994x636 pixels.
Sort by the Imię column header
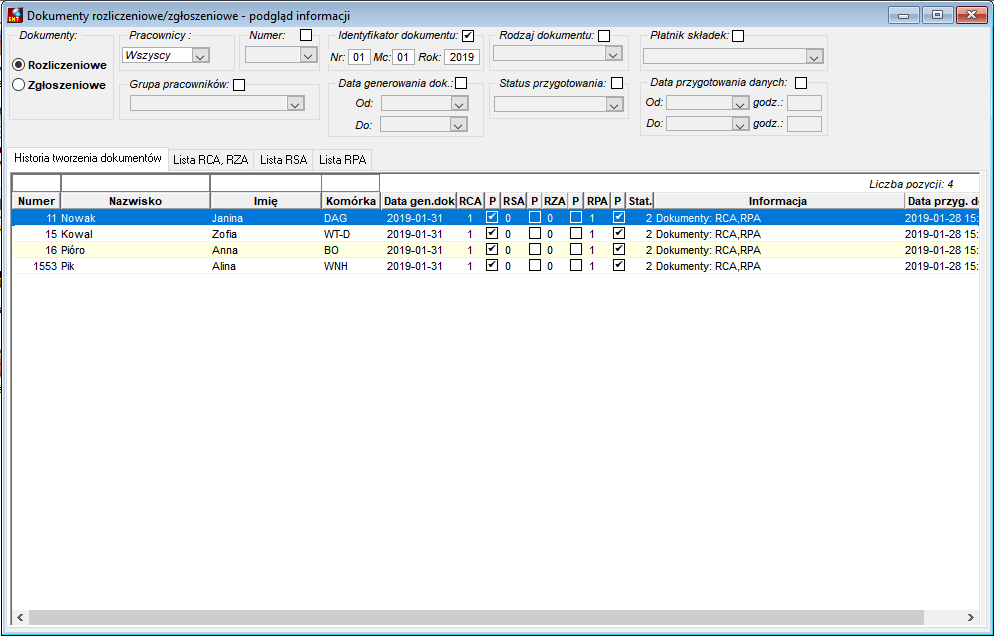266,201
